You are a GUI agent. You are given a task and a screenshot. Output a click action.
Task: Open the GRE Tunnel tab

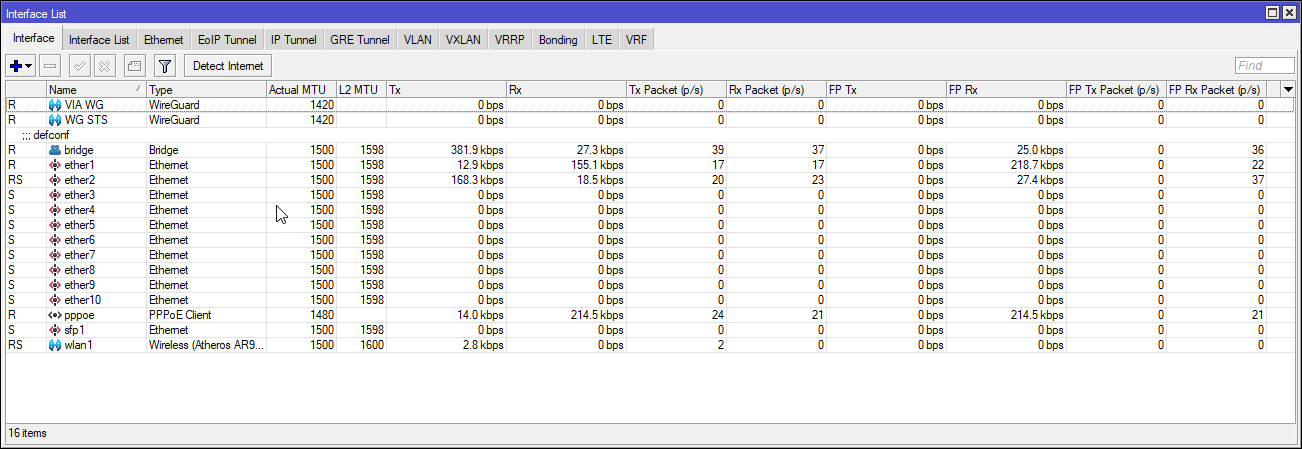tap(360, 40)
